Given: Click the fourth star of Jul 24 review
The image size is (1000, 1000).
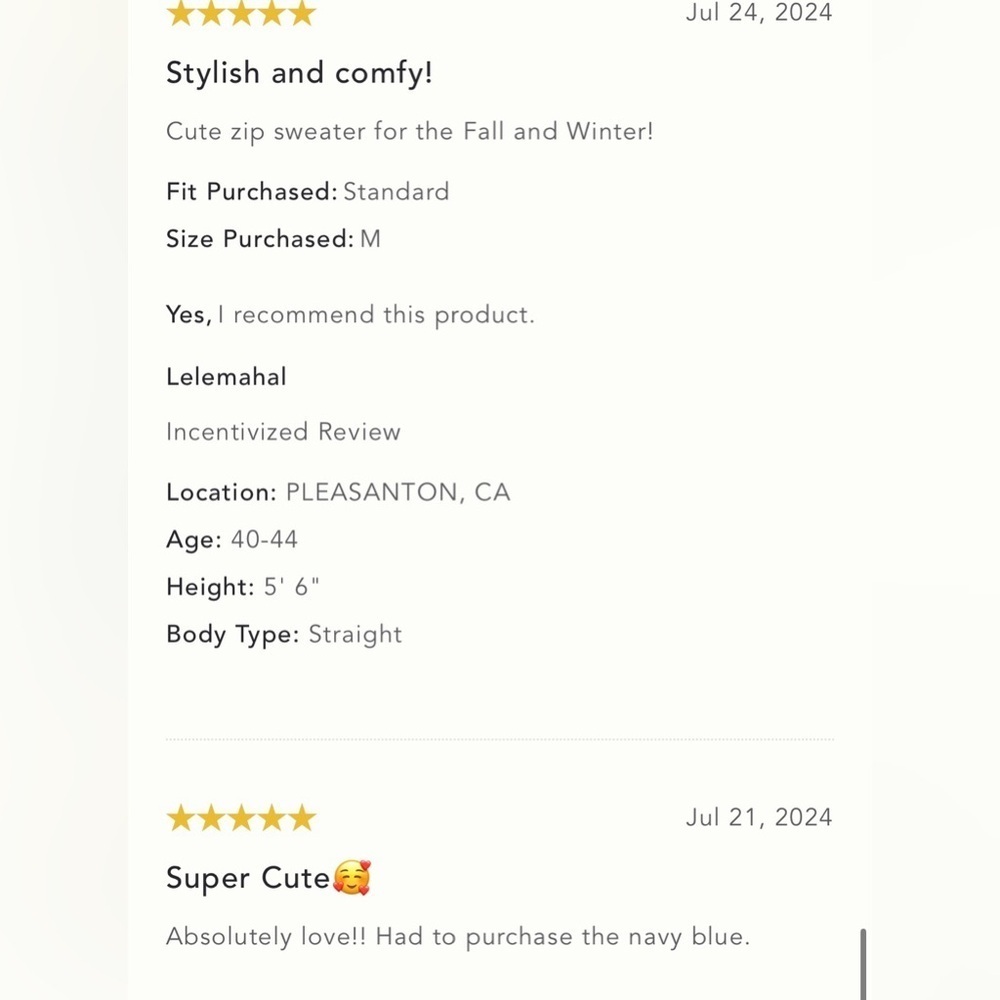Looking at the screenshot, I should coord(272,13).
